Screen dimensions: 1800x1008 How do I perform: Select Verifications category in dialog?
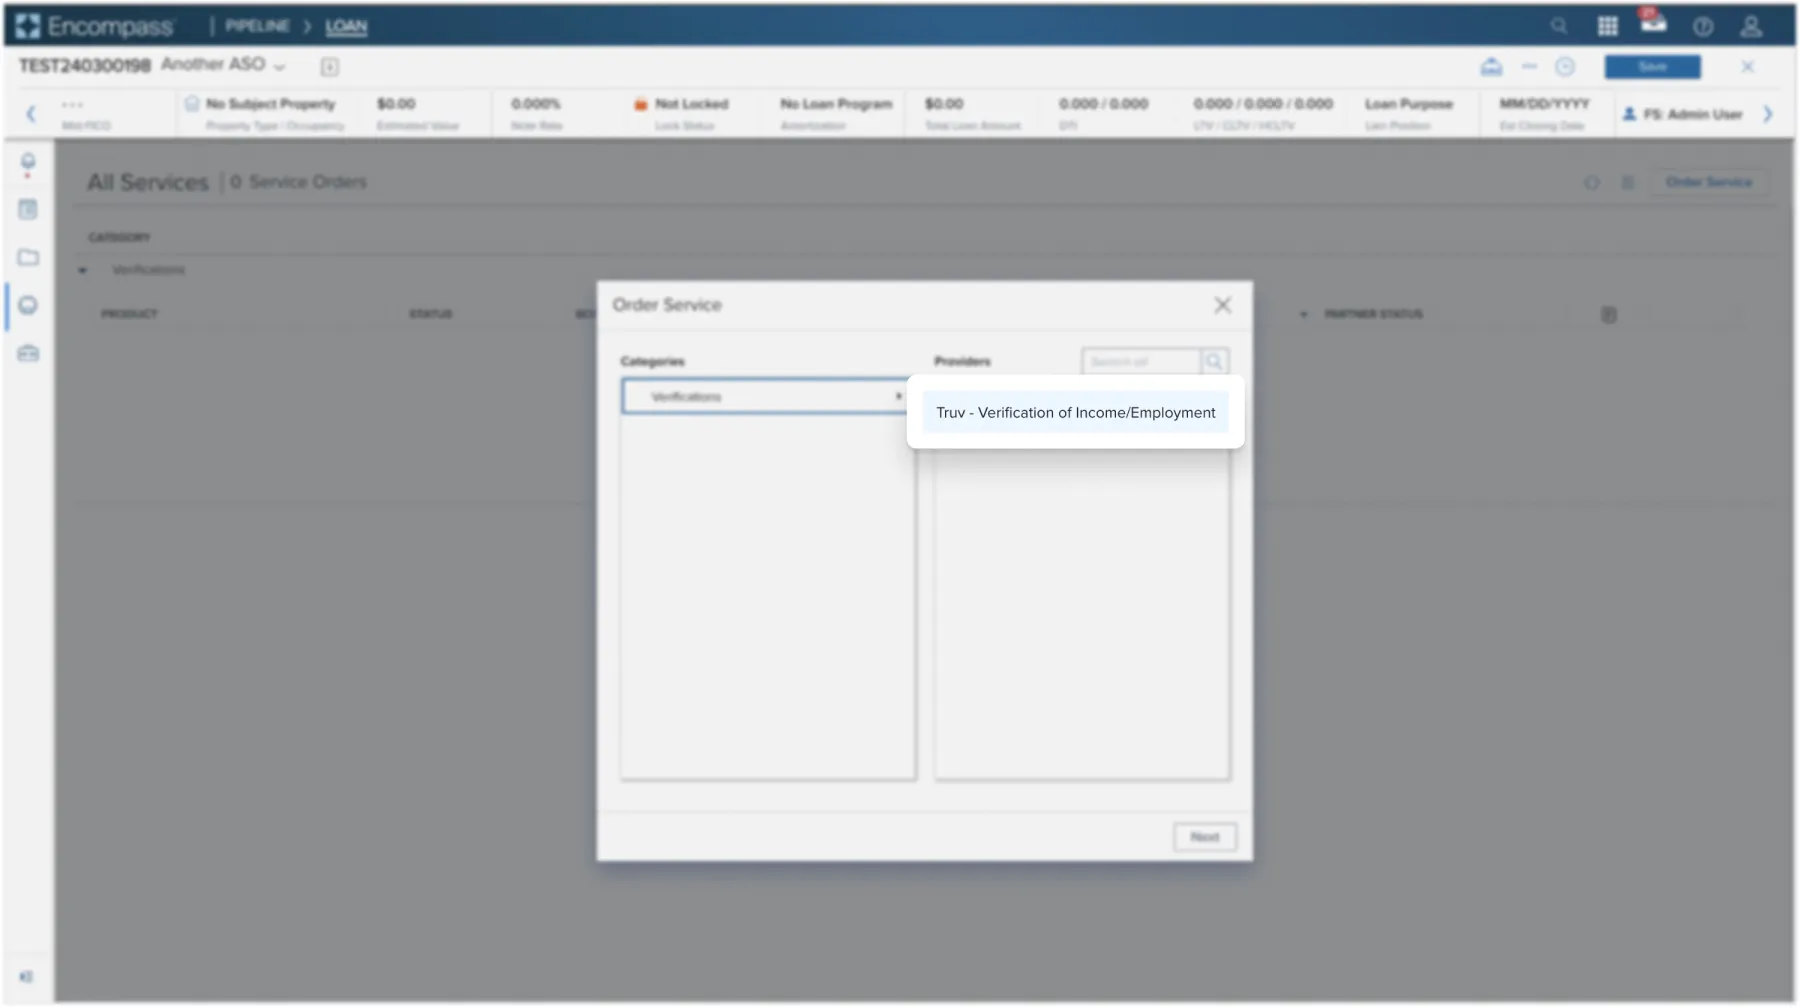pyautogui.click(x=767, y=397)
